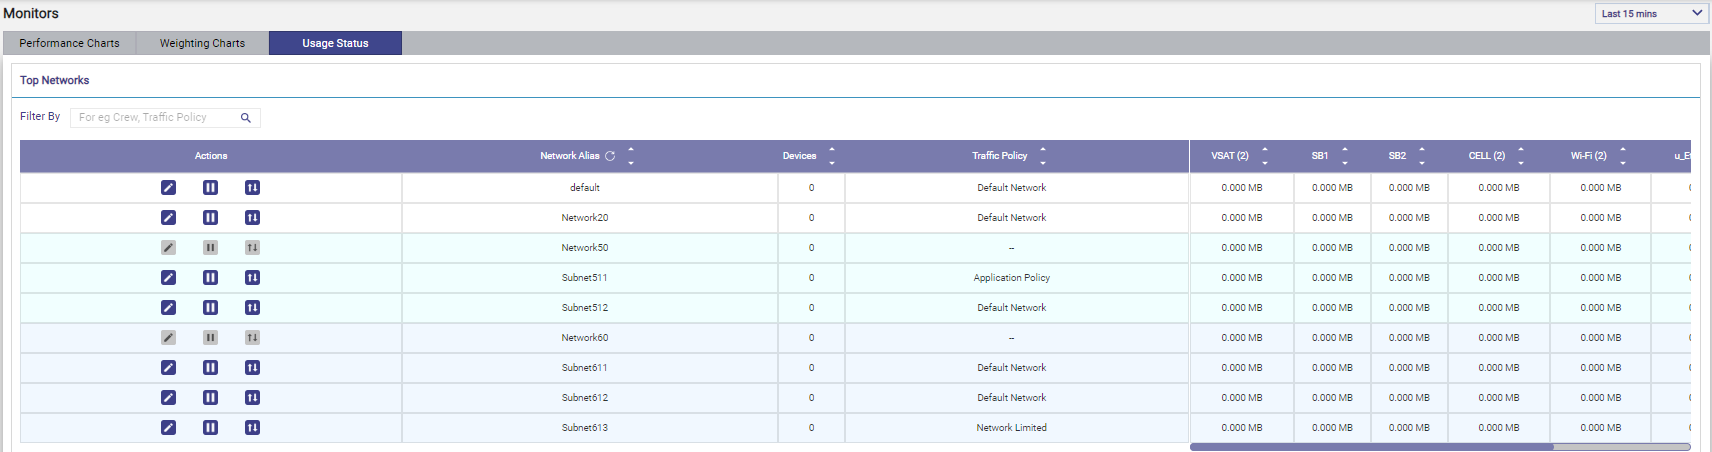
Task: Open the Last 15 mins time range dropdown
Action: (x=1651, y=13)
